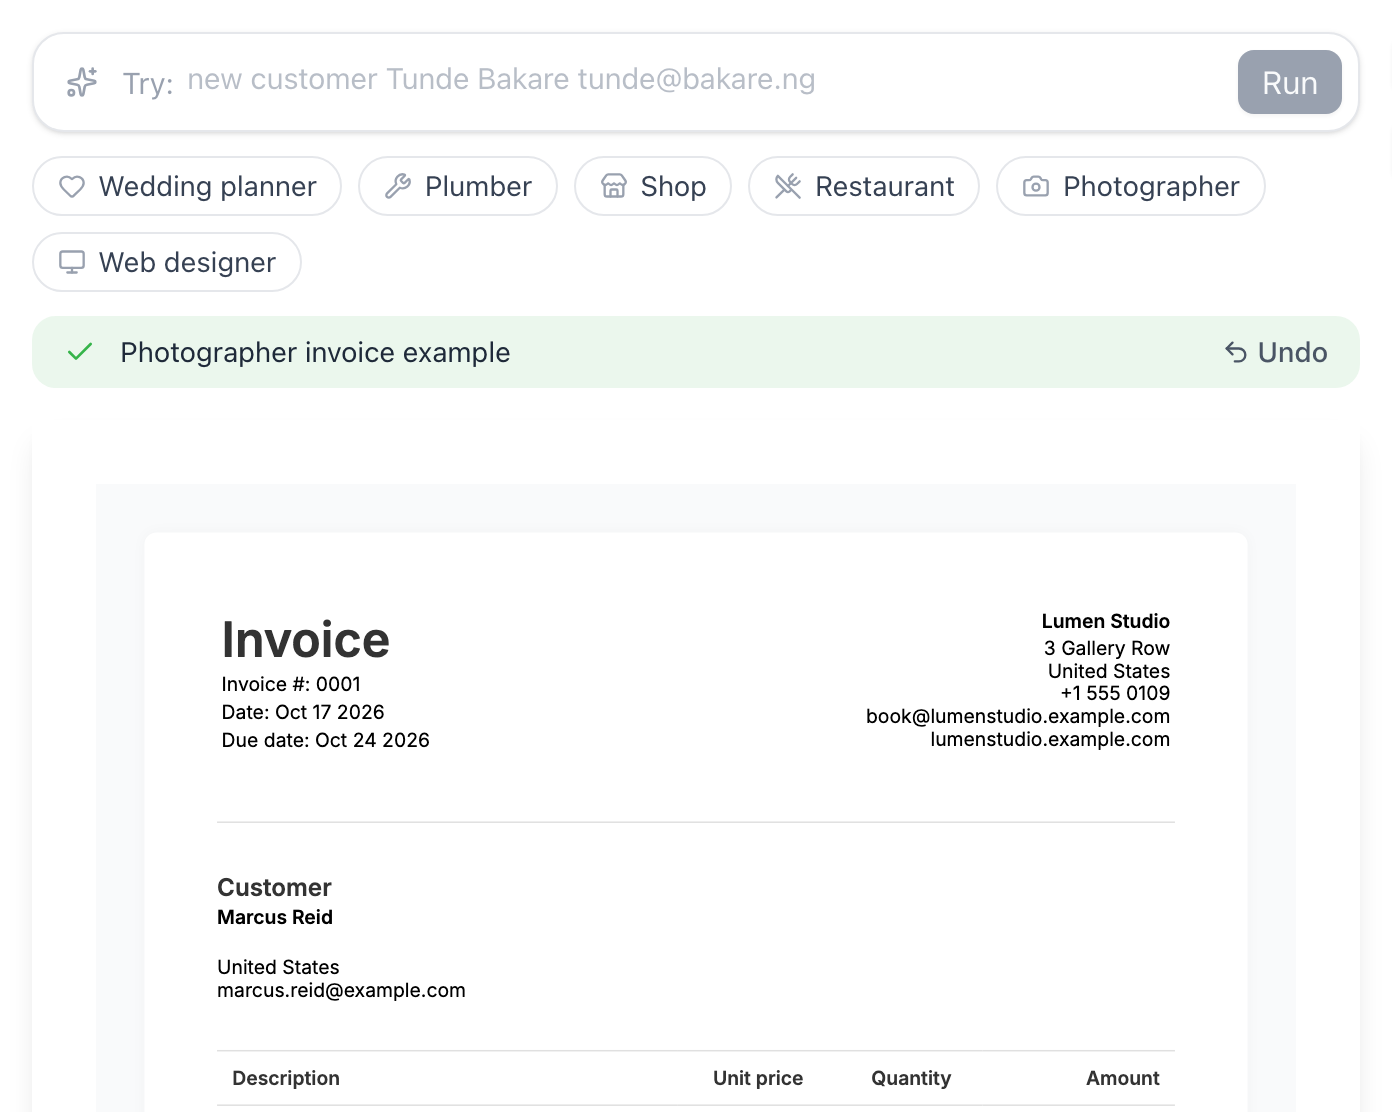Image resolution: width=1392 pixels, height=1112 pixels.
Task: Click the "Try:" label in prompt bar
Action: pos(148,84)
